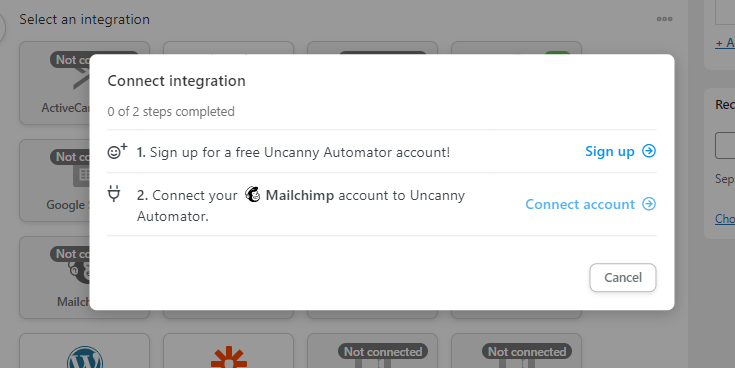
Task: Select the Mailchimp integration tile behind dialog
Action: pos(54,278)
